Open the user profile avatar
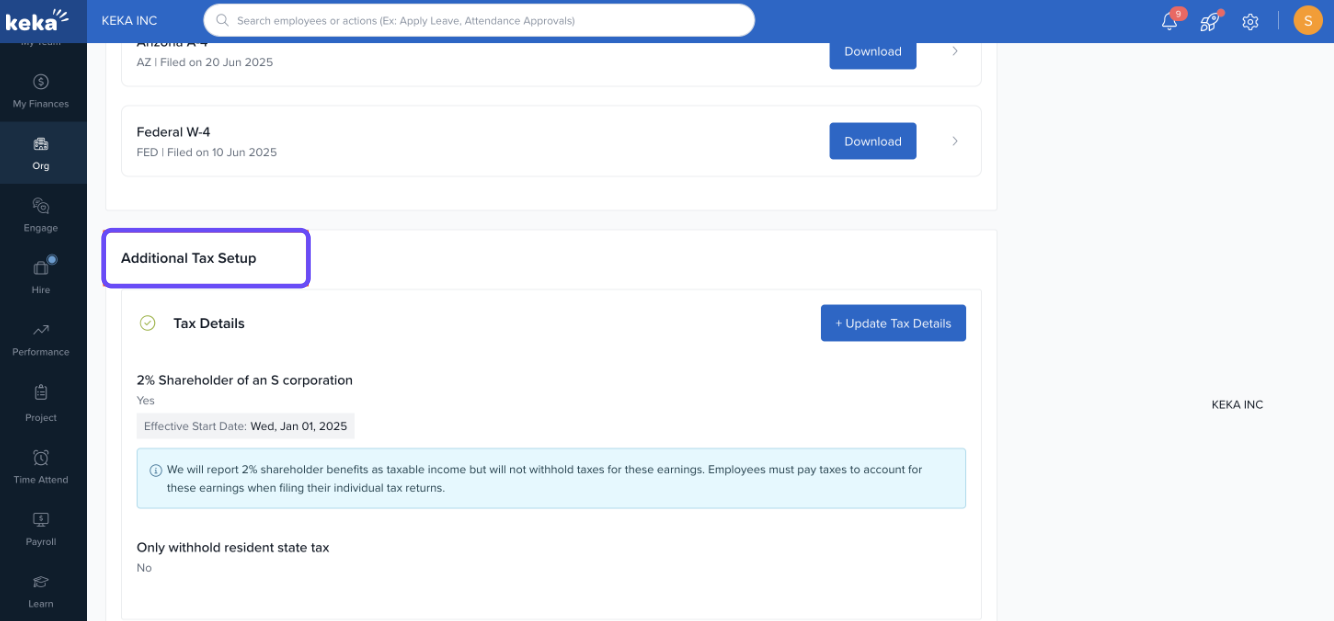 click(x=1307, y=20)
